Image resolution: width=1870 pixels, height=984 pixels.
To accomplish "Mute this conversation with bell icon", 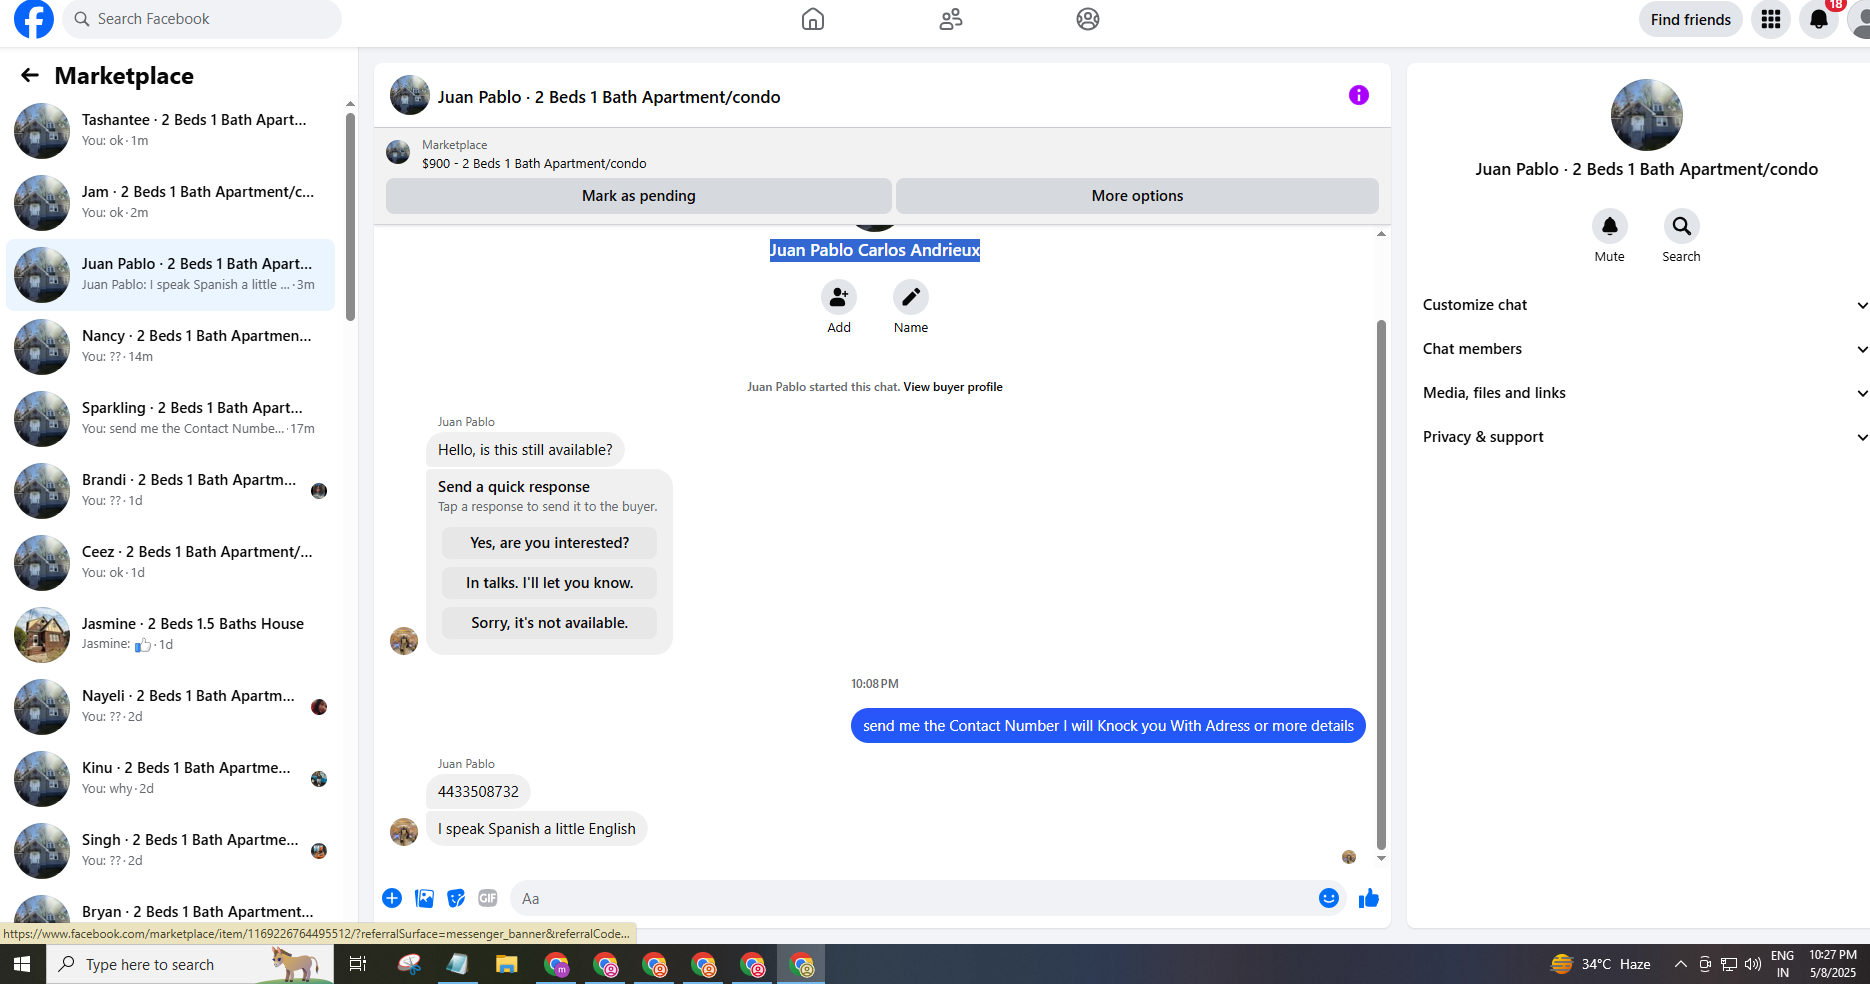I will (x=1610, y=226).
